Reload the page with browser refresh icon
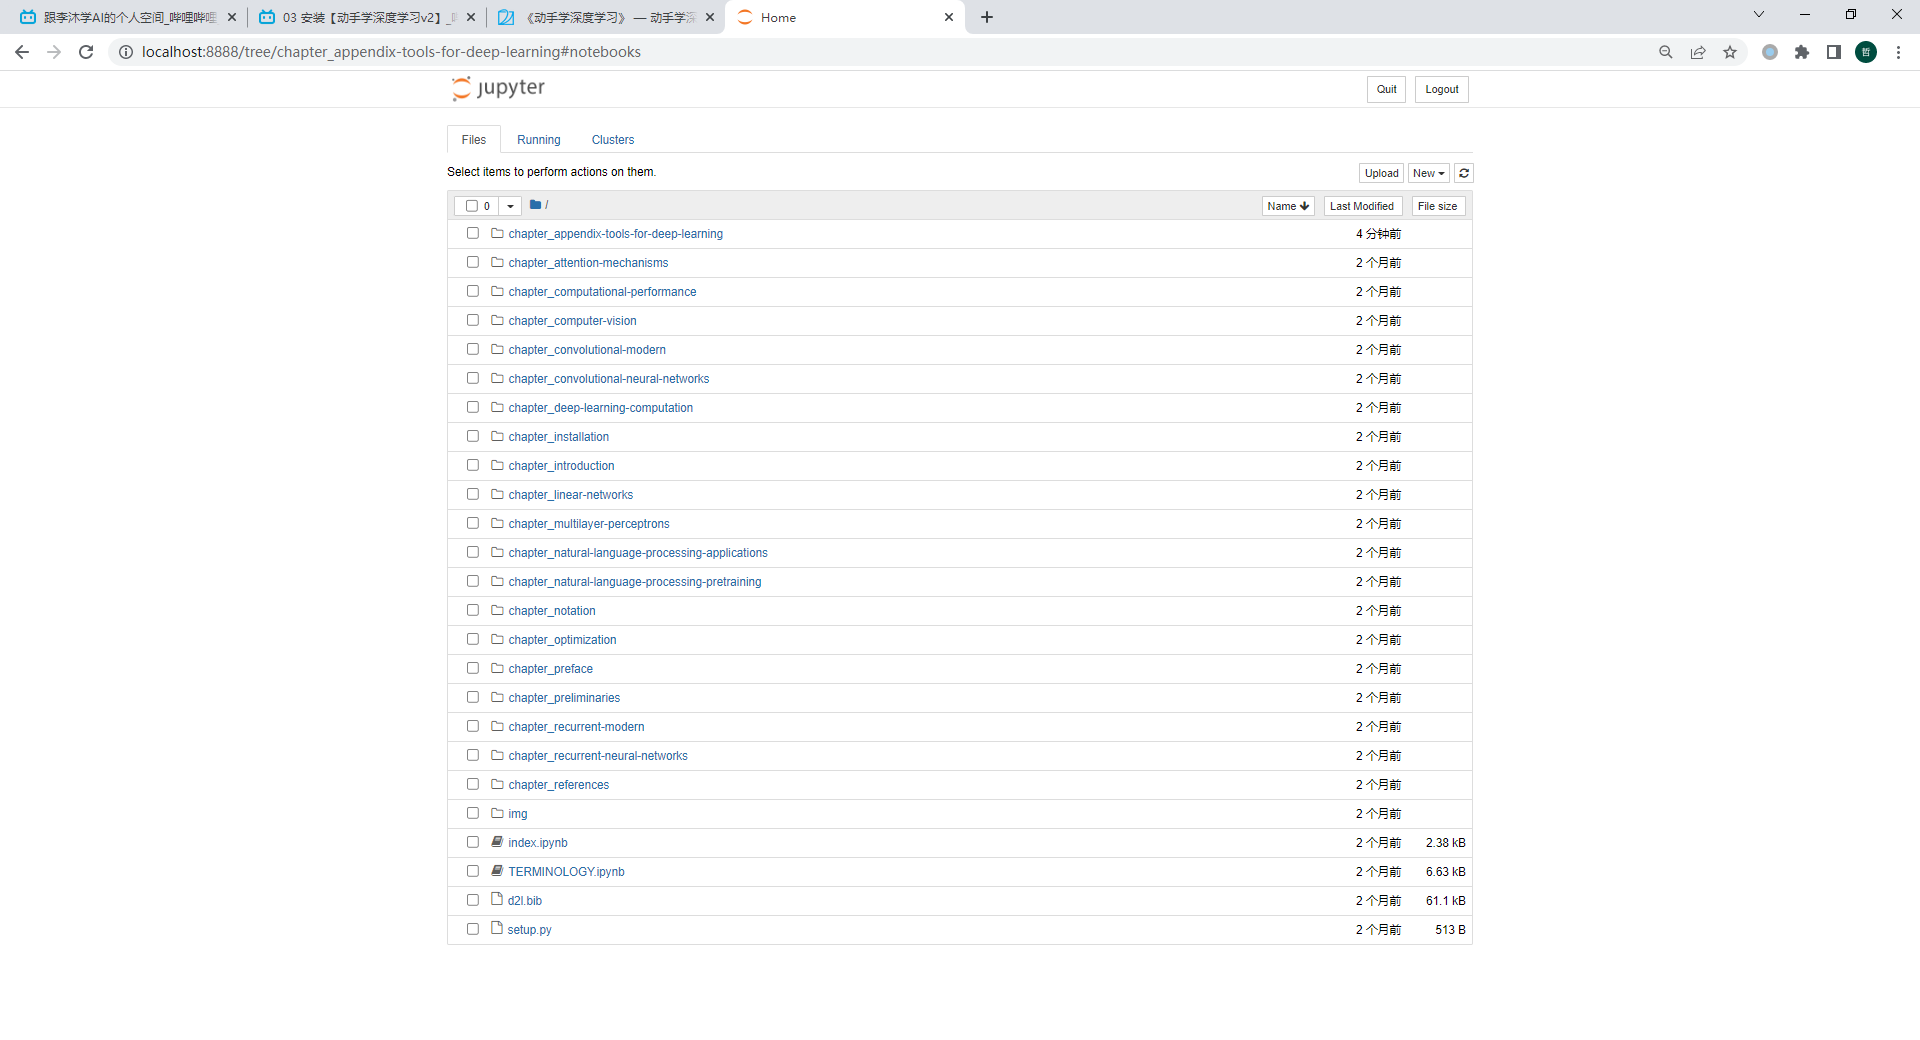 pyautogui.click(x=86, y=52)
